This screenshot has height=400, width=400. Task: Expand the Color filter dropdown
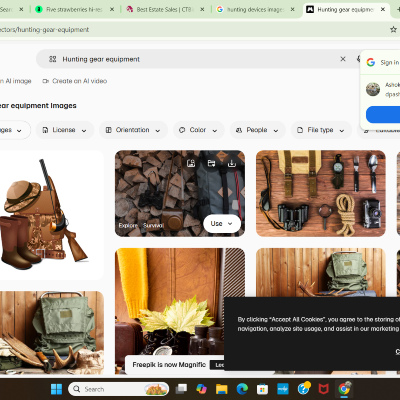(199, 130)
